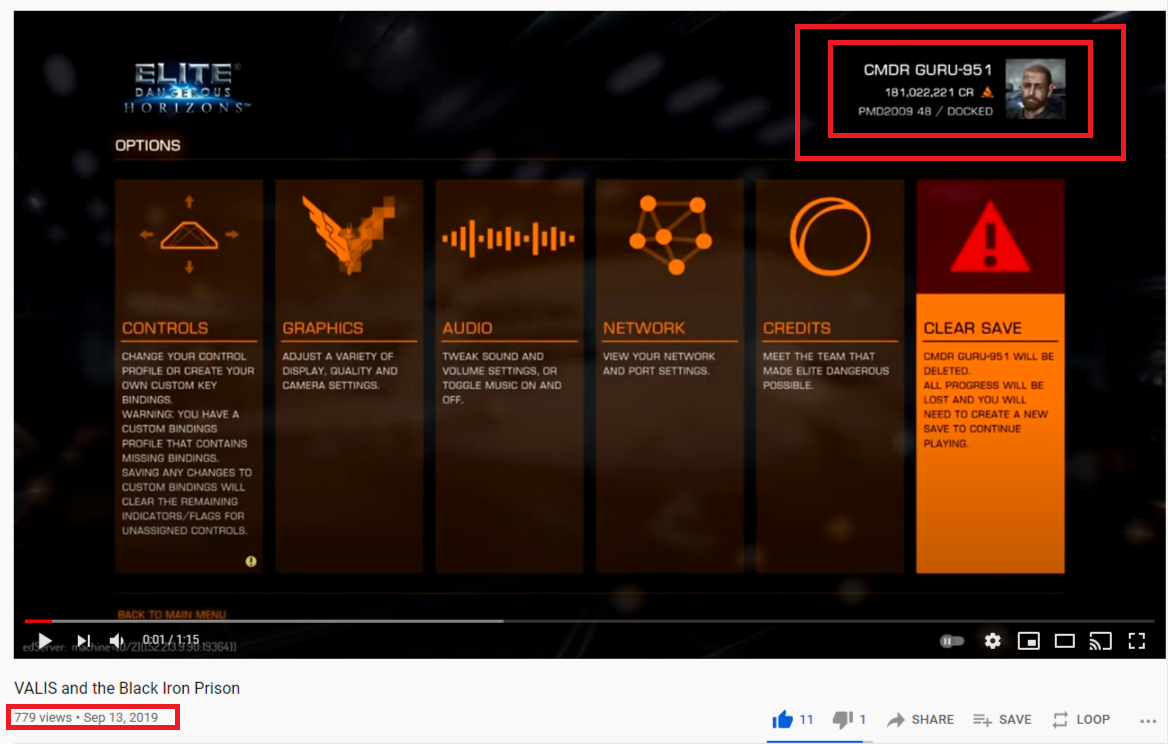
Task: Click the graphics winged emblem icon
Action: tap(349, 234)
